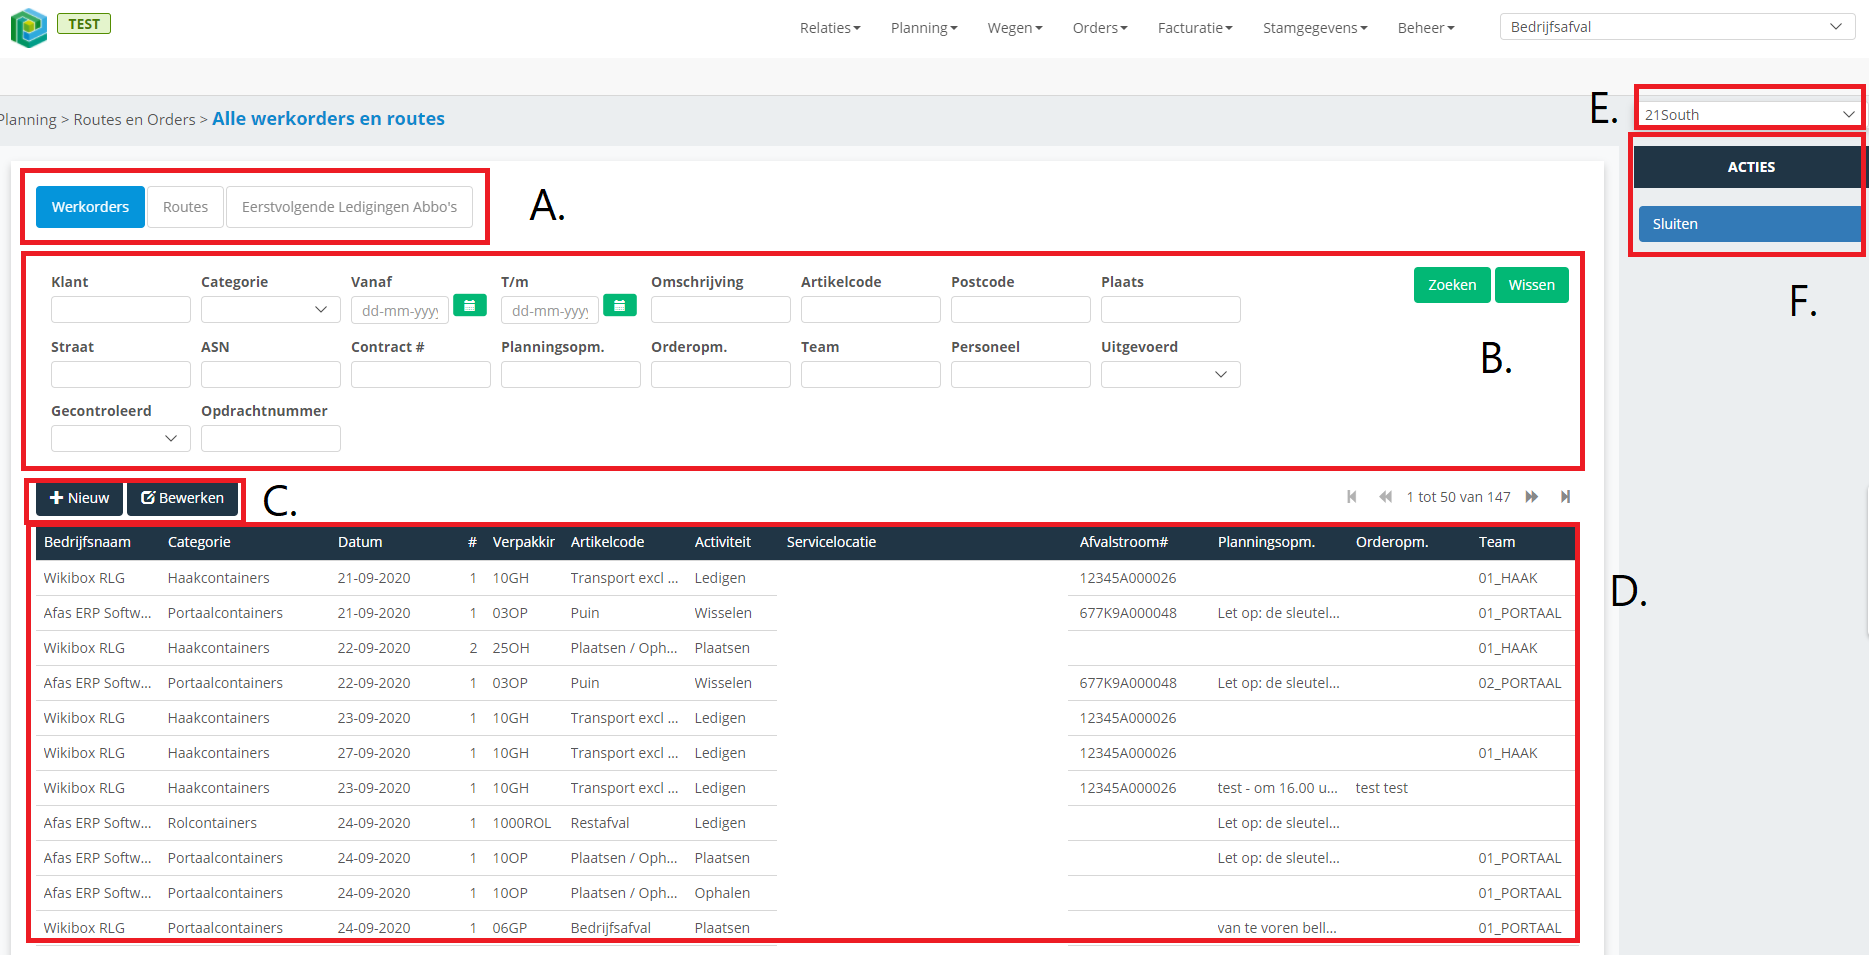Focus the Artikelcode input field

click(870, 310)
